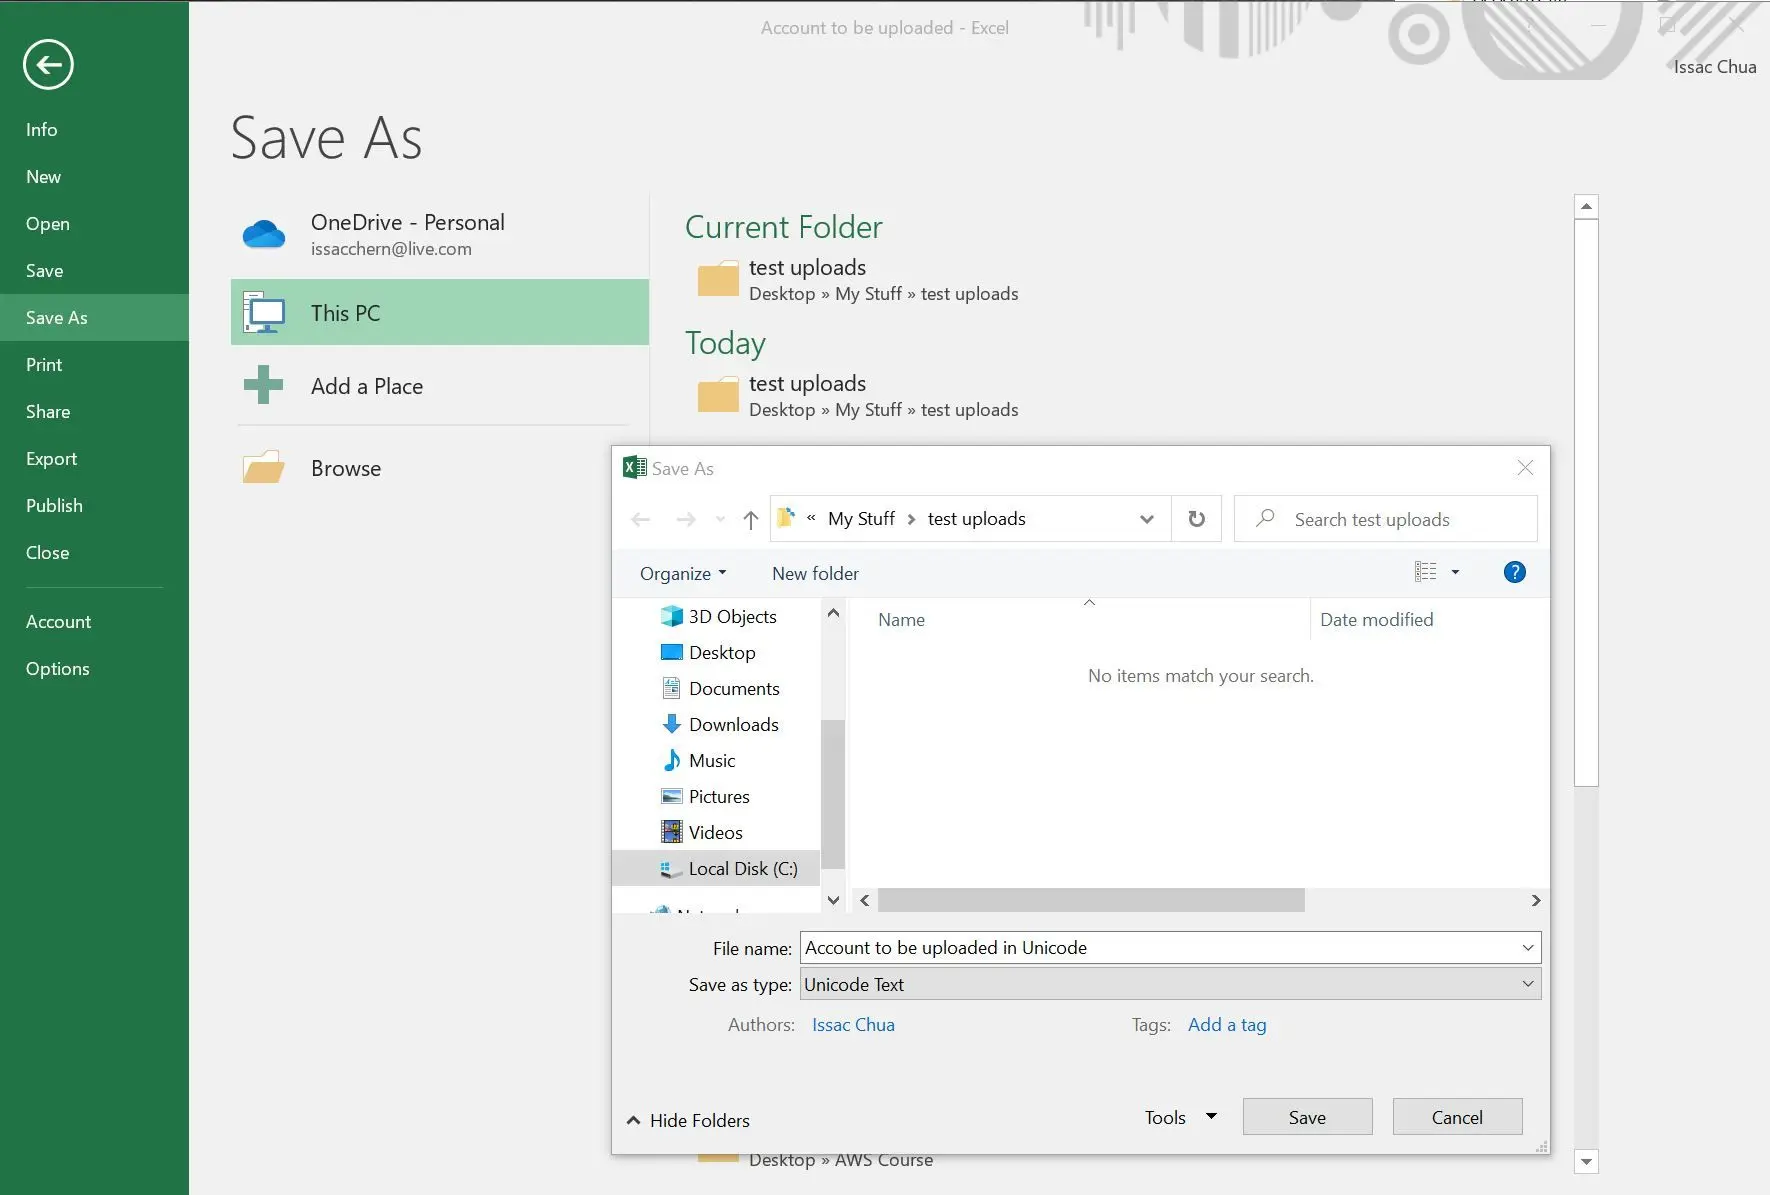Click the Cancel button

click(x=1457, y=1117)
